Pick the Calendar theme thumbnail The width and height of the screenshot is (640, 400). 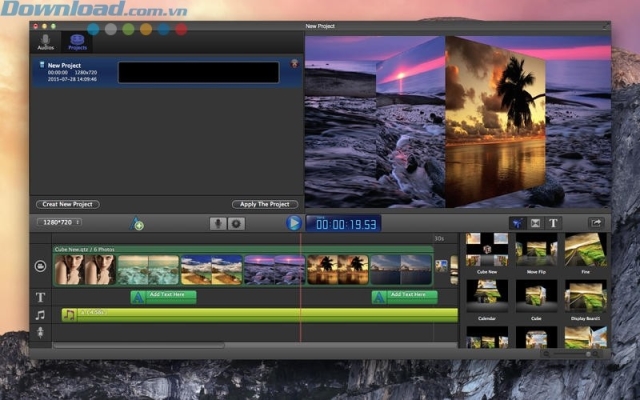[x=487, y=297]
